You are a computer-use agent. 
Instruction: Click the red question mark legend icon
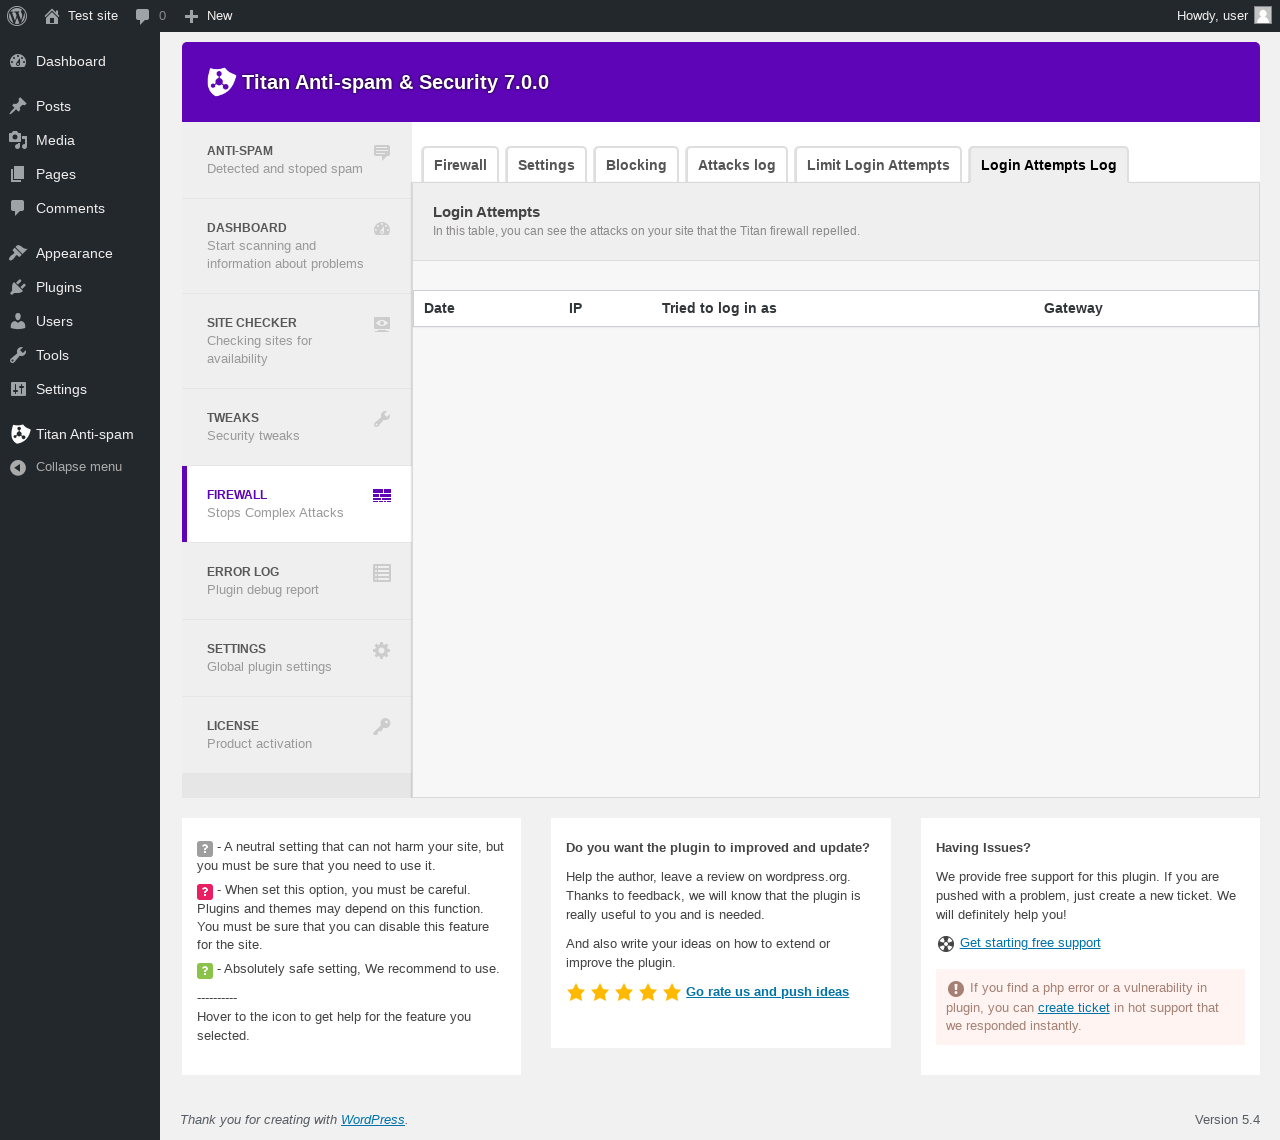click(x=205, y=892)
